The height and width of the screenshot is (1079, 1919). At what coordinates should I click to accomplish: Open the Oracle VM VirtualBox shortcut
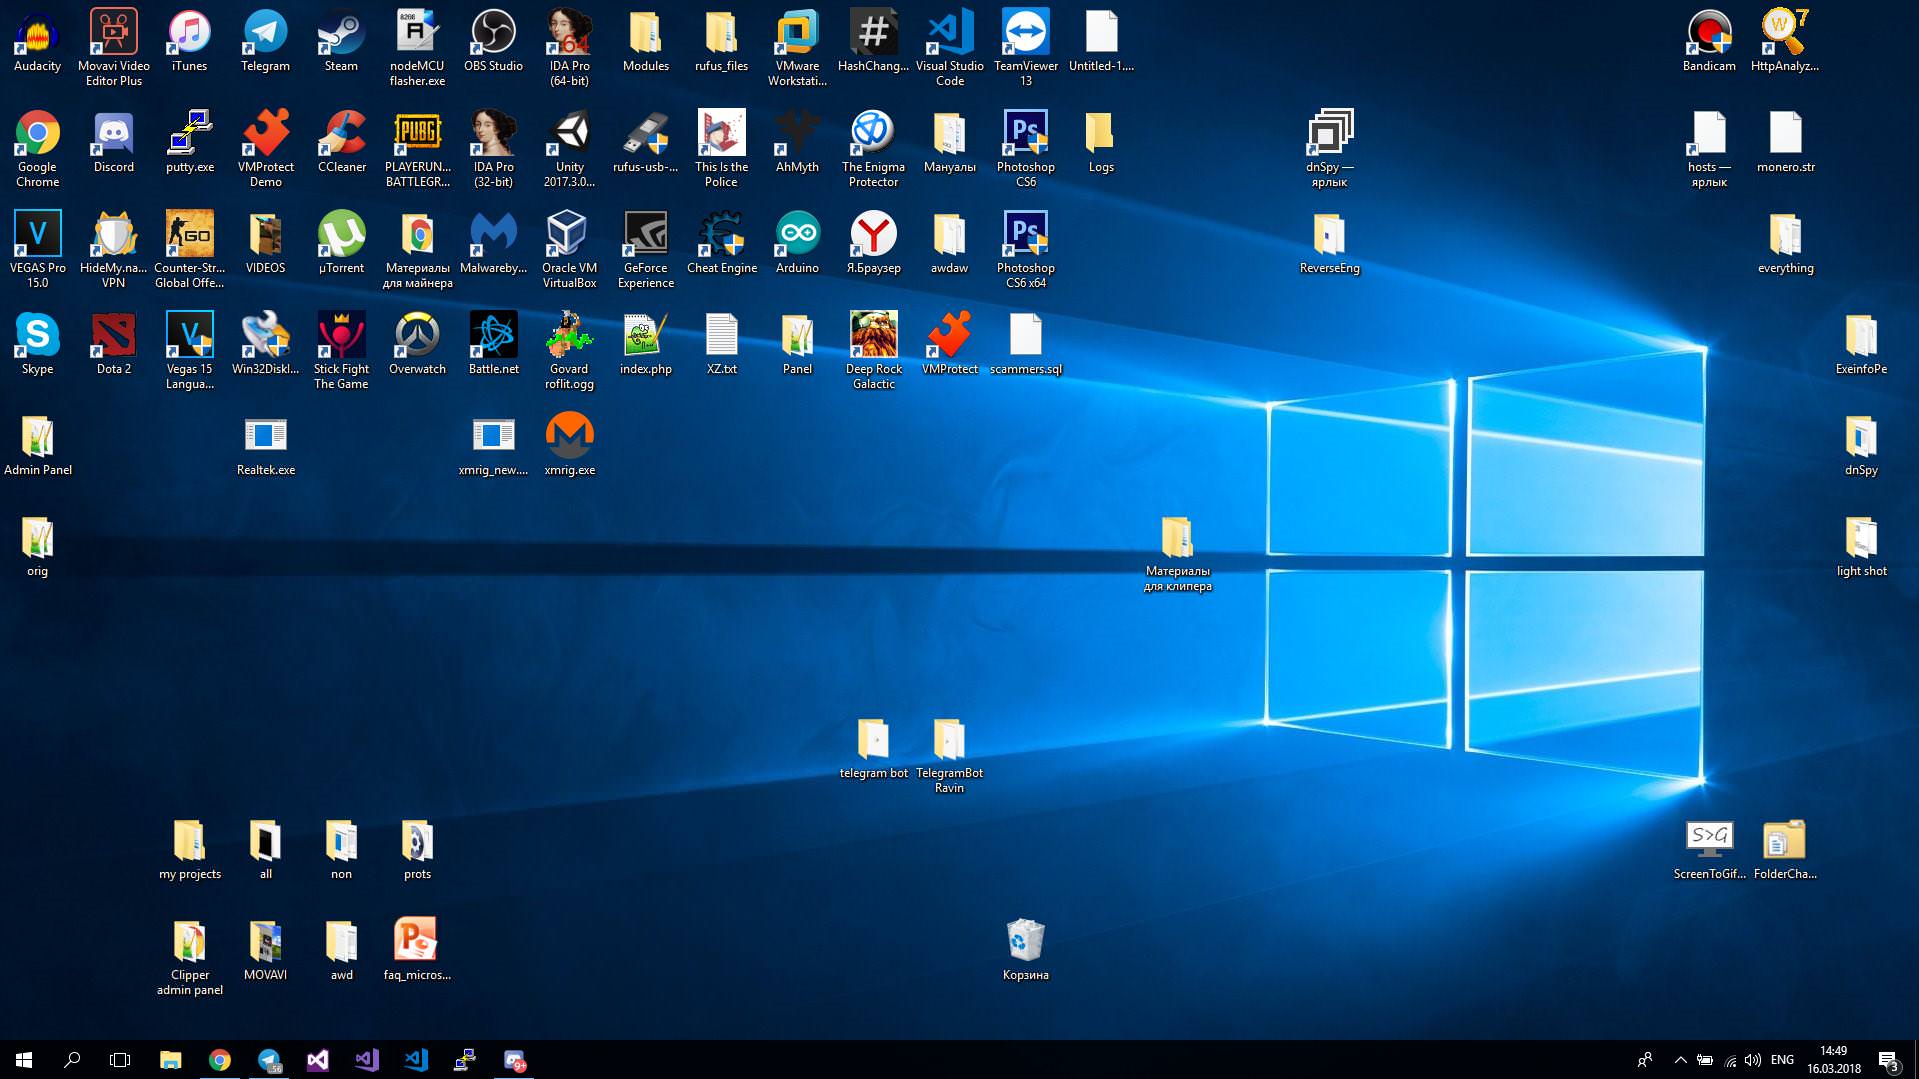point(569,250)
